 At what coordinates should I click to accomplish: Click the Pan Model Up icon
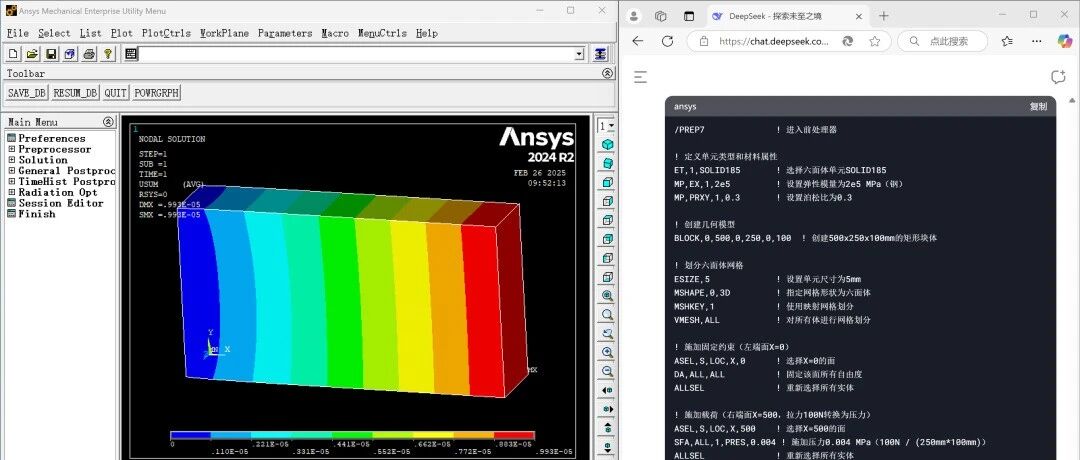608,428
